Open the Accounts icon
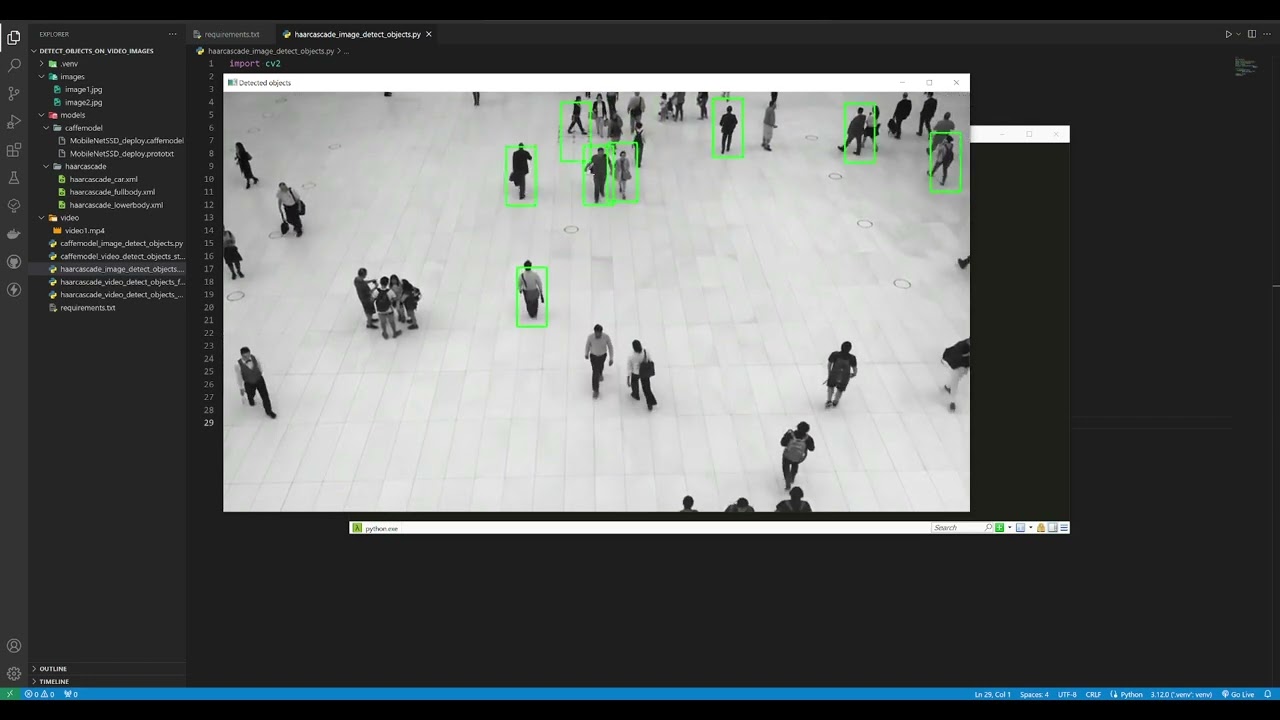The height and width of the screenshot is (720, 1280). tap(14, 646)
